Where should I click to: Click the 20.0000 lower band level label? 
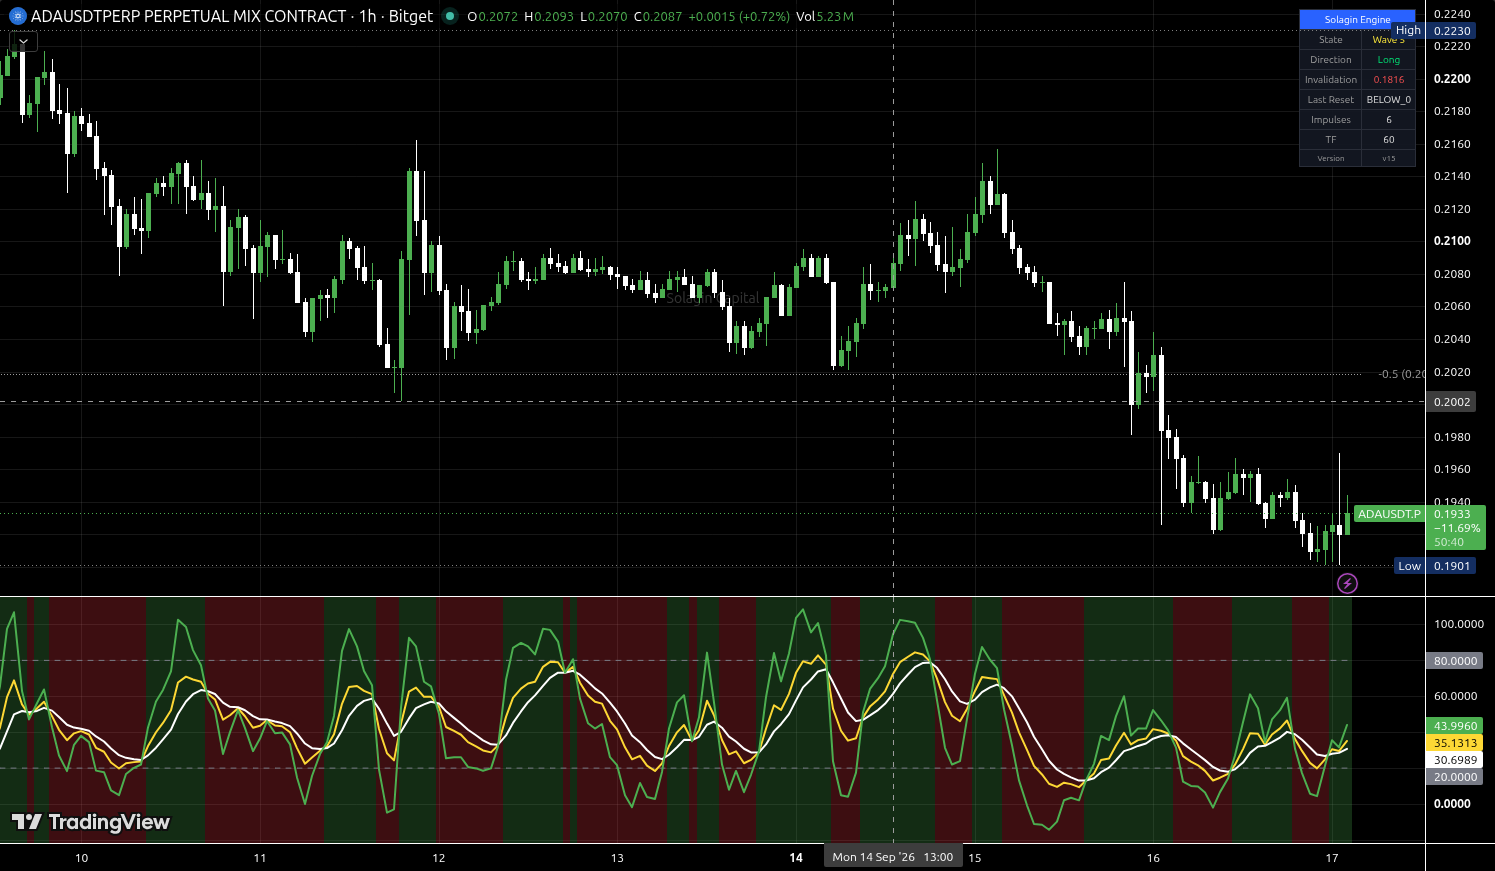tap(1455, 777)
